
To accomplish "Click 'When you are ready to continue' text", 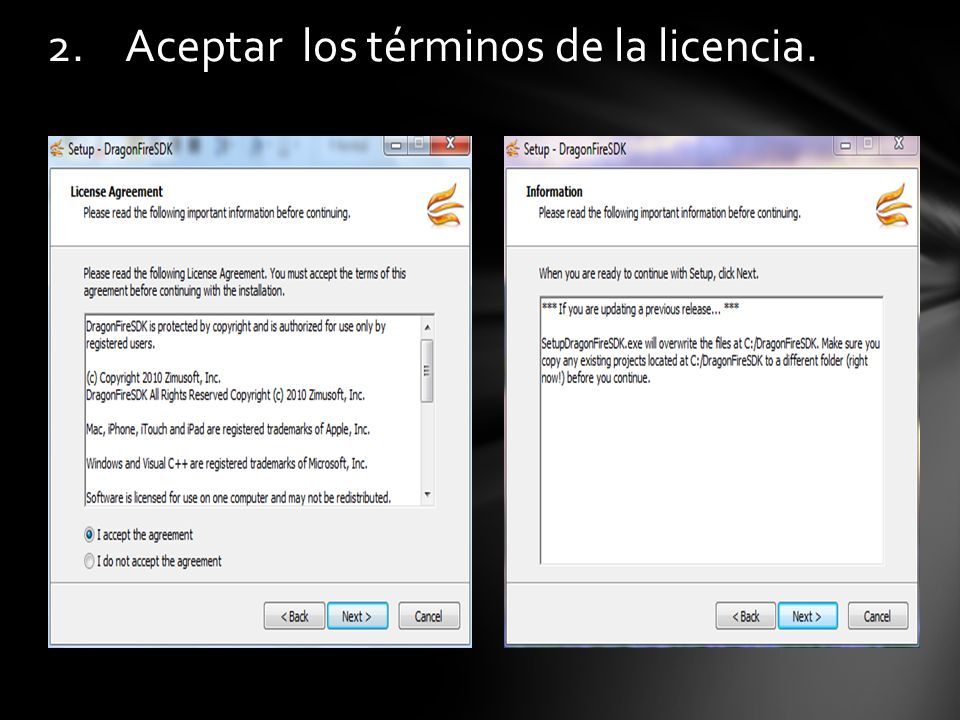I will 648,274.
